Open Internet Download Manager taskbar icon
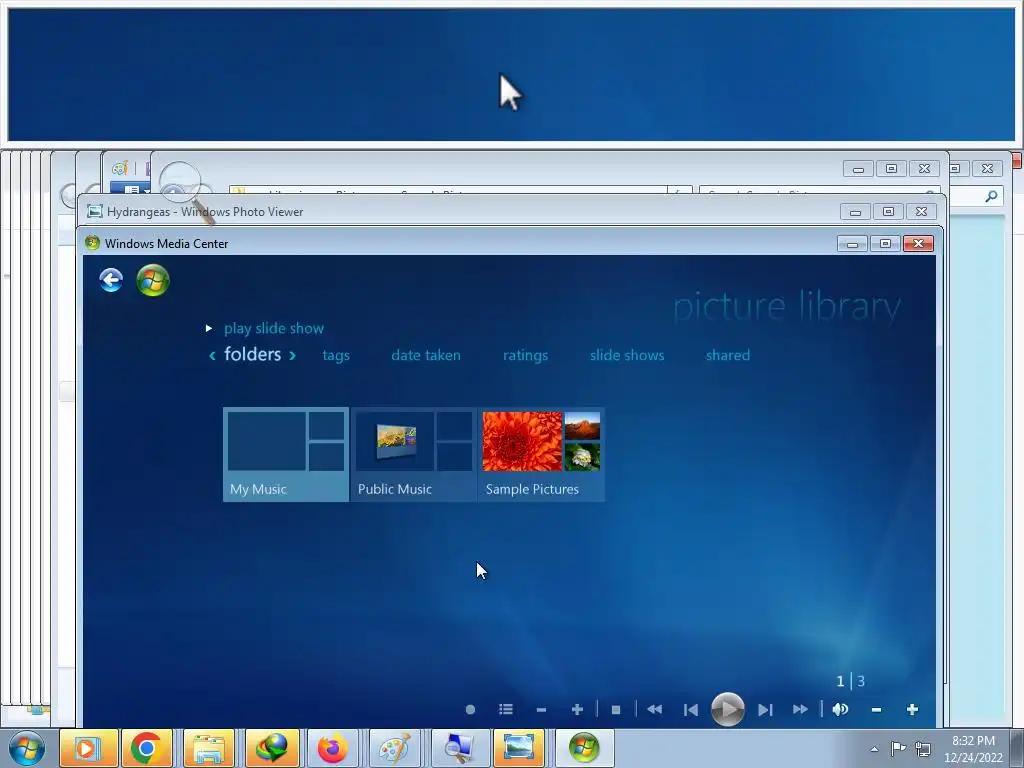This screenshot has width=1024, height=768. point(271,748)
